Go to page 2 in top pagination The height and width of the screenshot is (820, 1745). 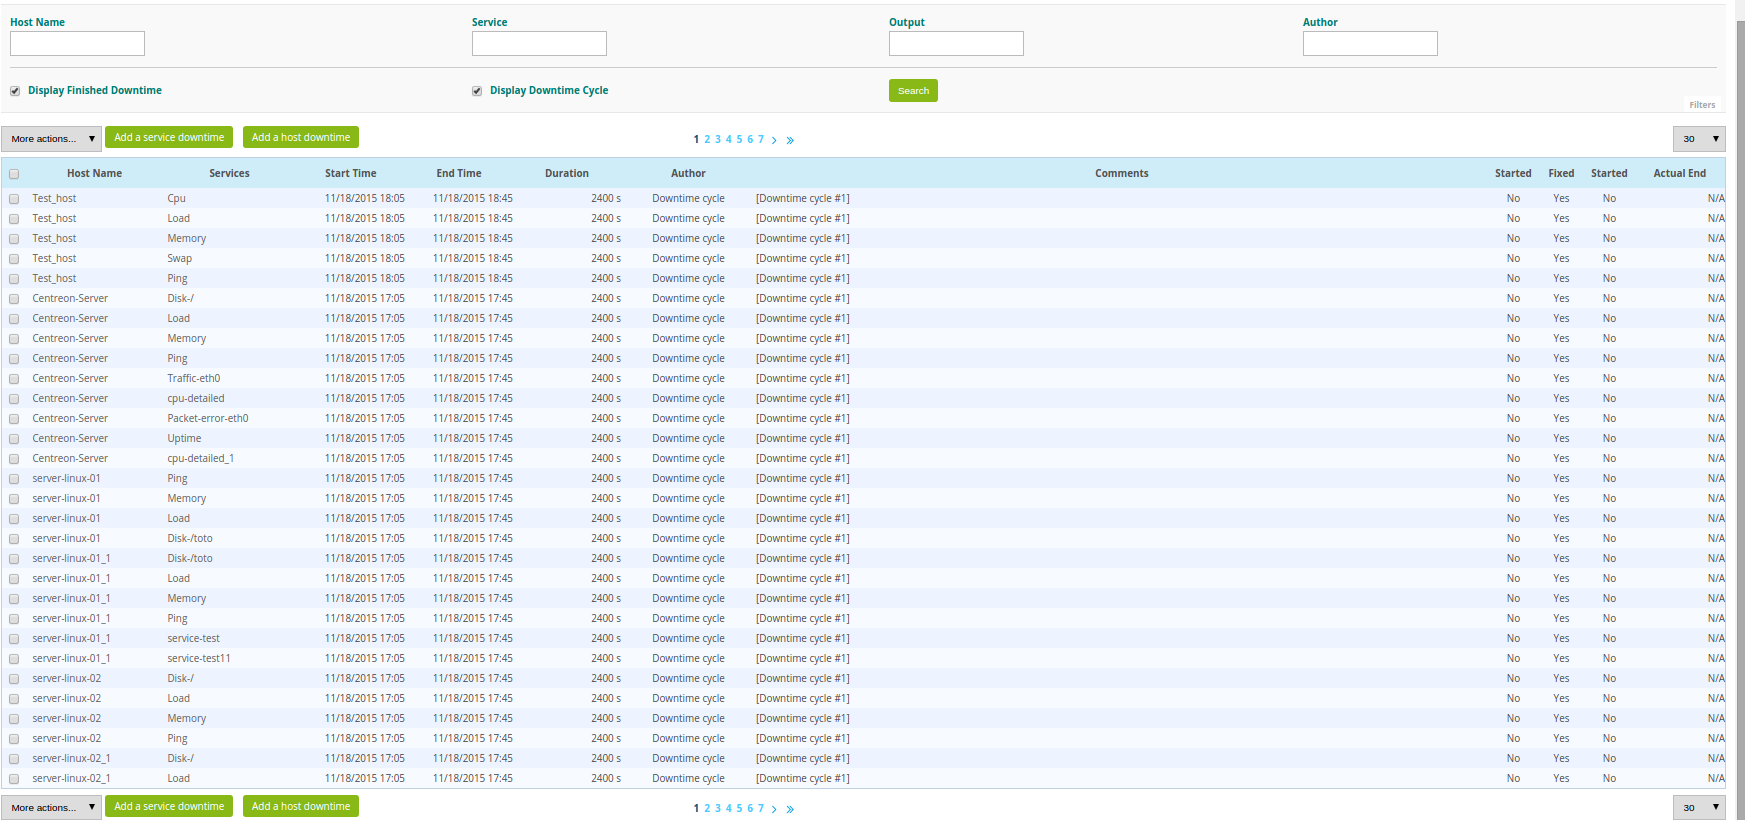click(x=707, y=140)
